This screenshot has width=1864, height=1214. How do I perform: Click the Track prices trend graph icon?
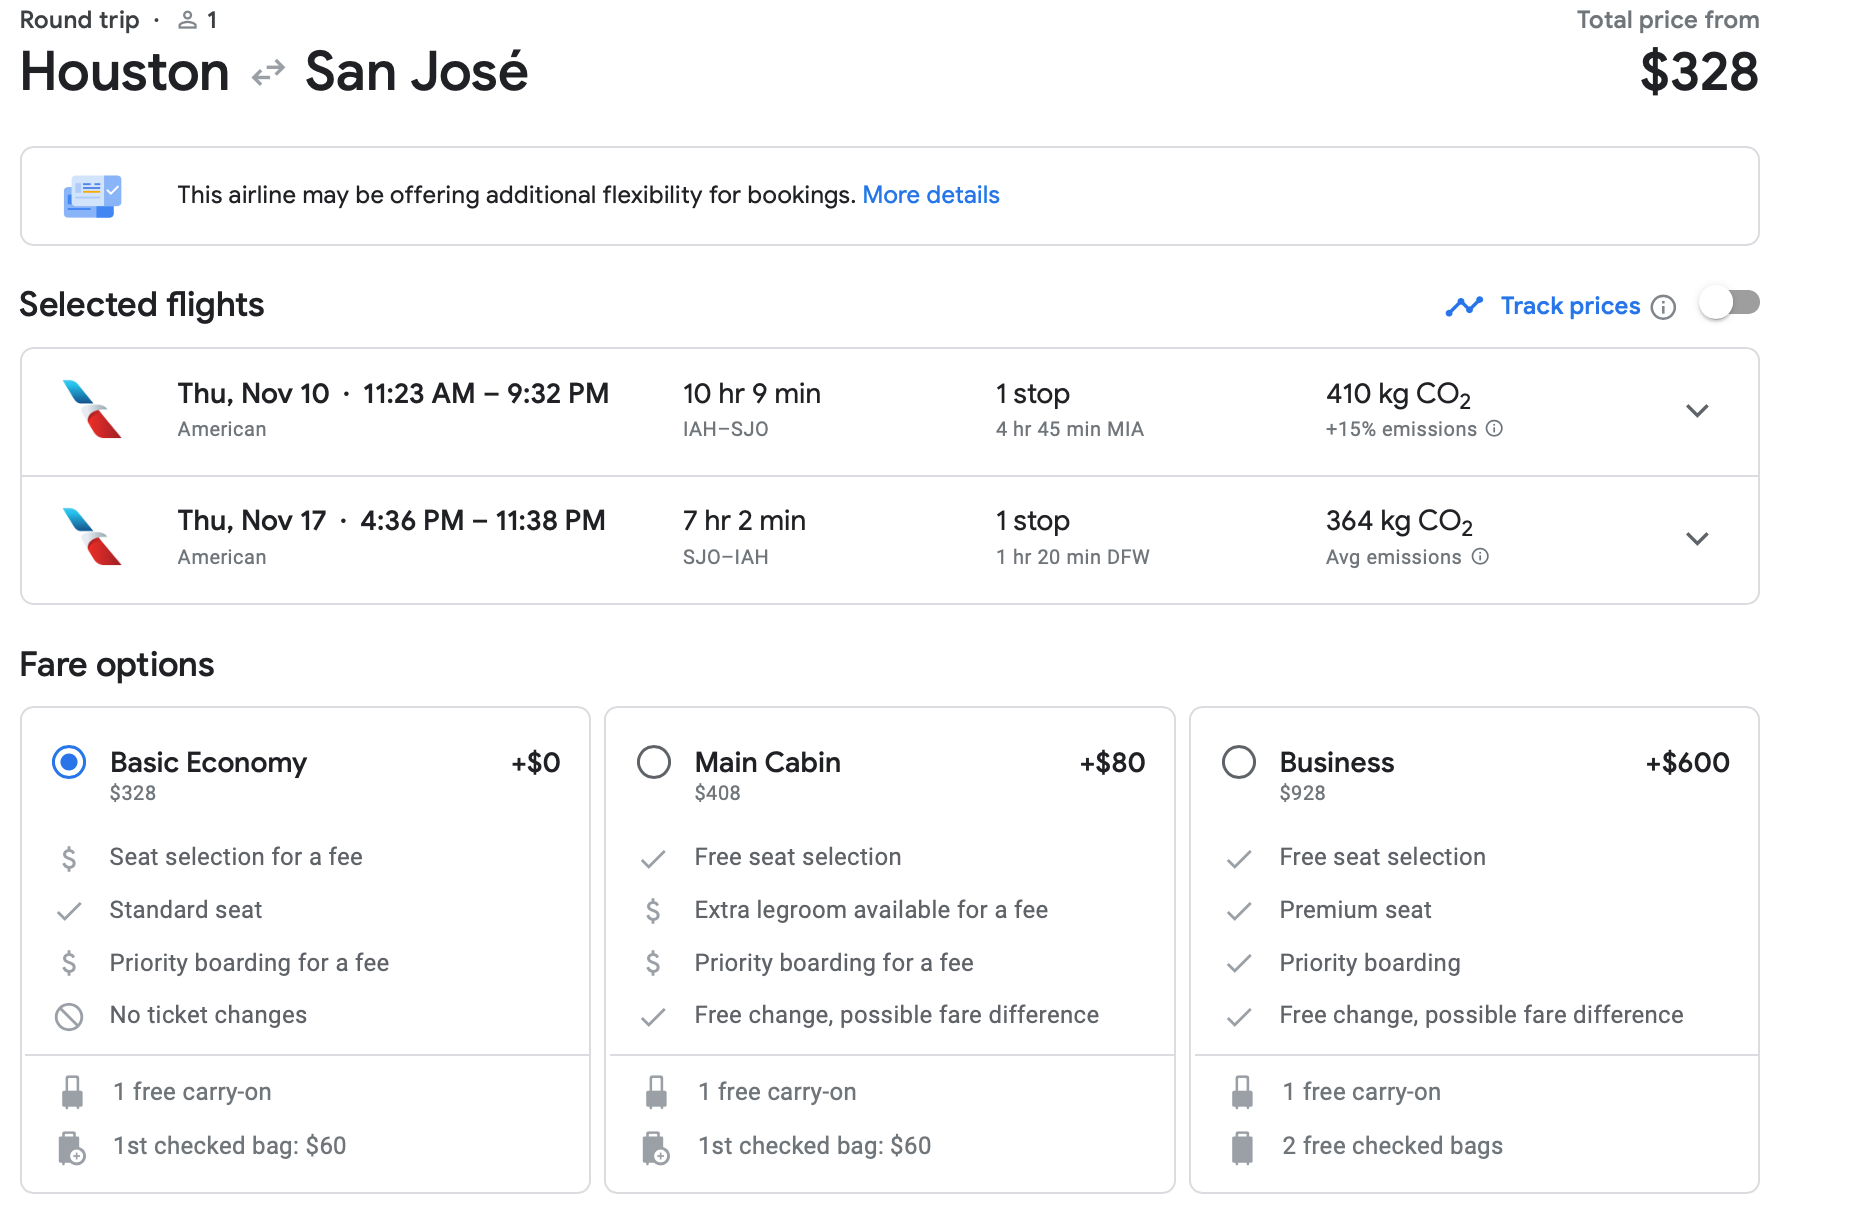pos(1464,306)
